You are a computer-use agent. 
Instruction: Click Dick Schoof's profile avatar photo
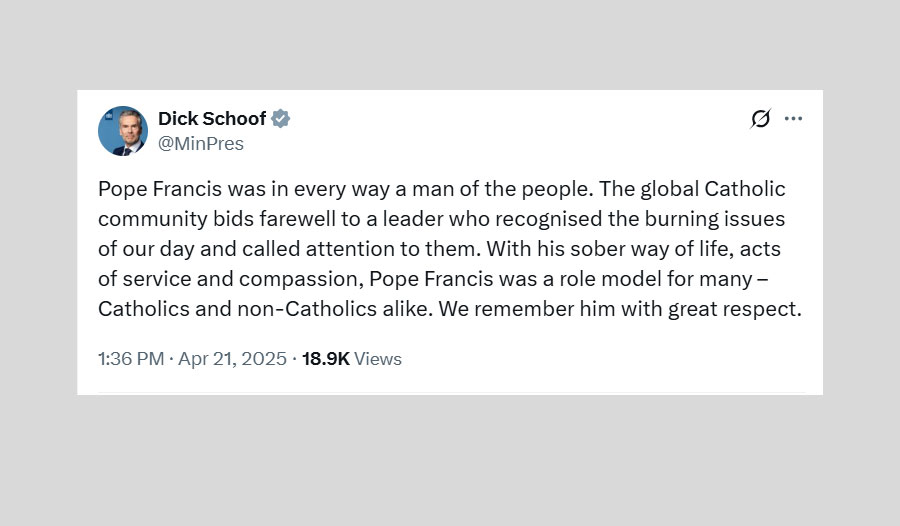(123, 131)
